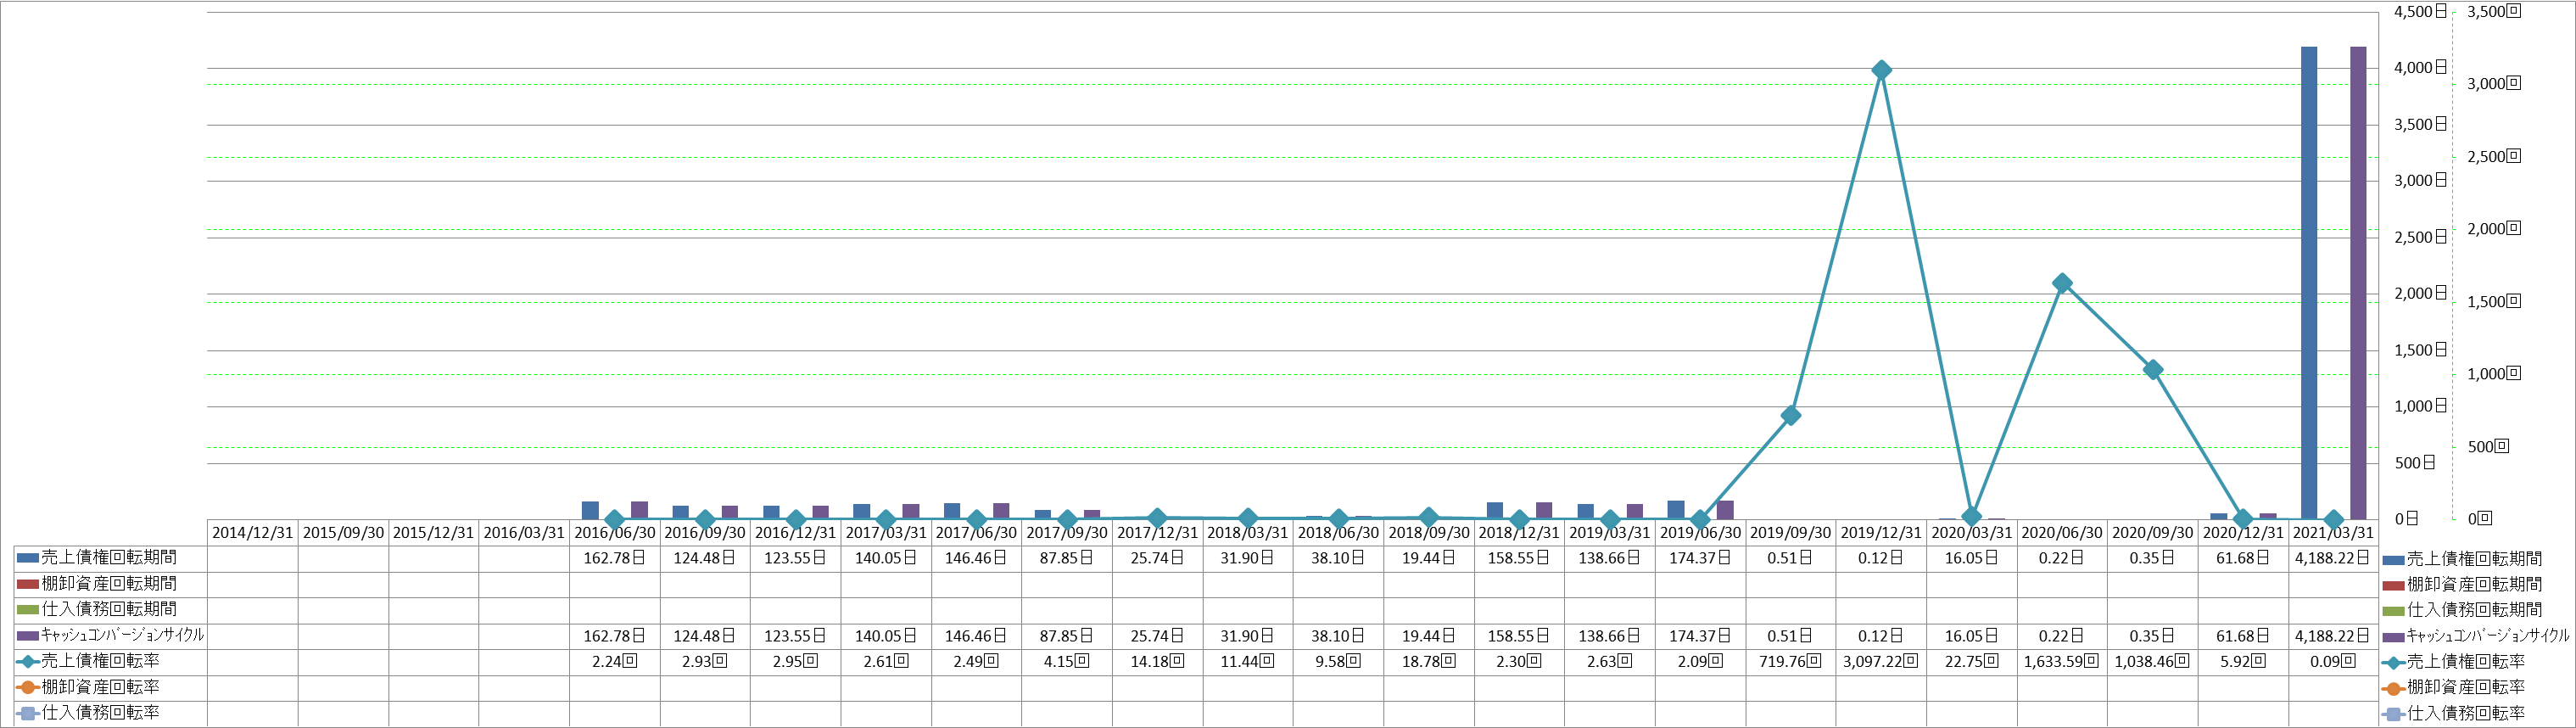Click the 3,500回 secondary axis label
Image resolution: width=2576 pixels, height=728 pixels.
tap(2494, 12)
